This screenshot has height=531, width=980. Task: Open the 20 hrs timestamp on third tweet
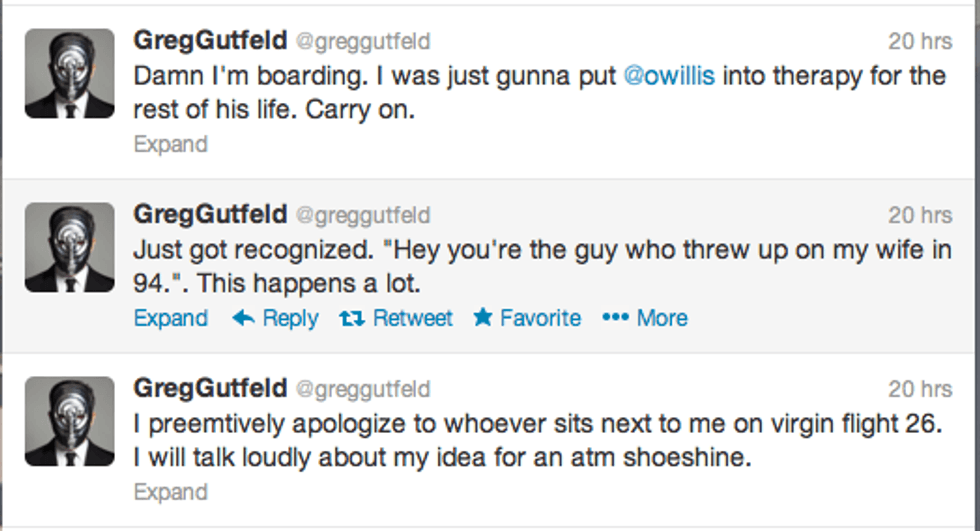919,389
